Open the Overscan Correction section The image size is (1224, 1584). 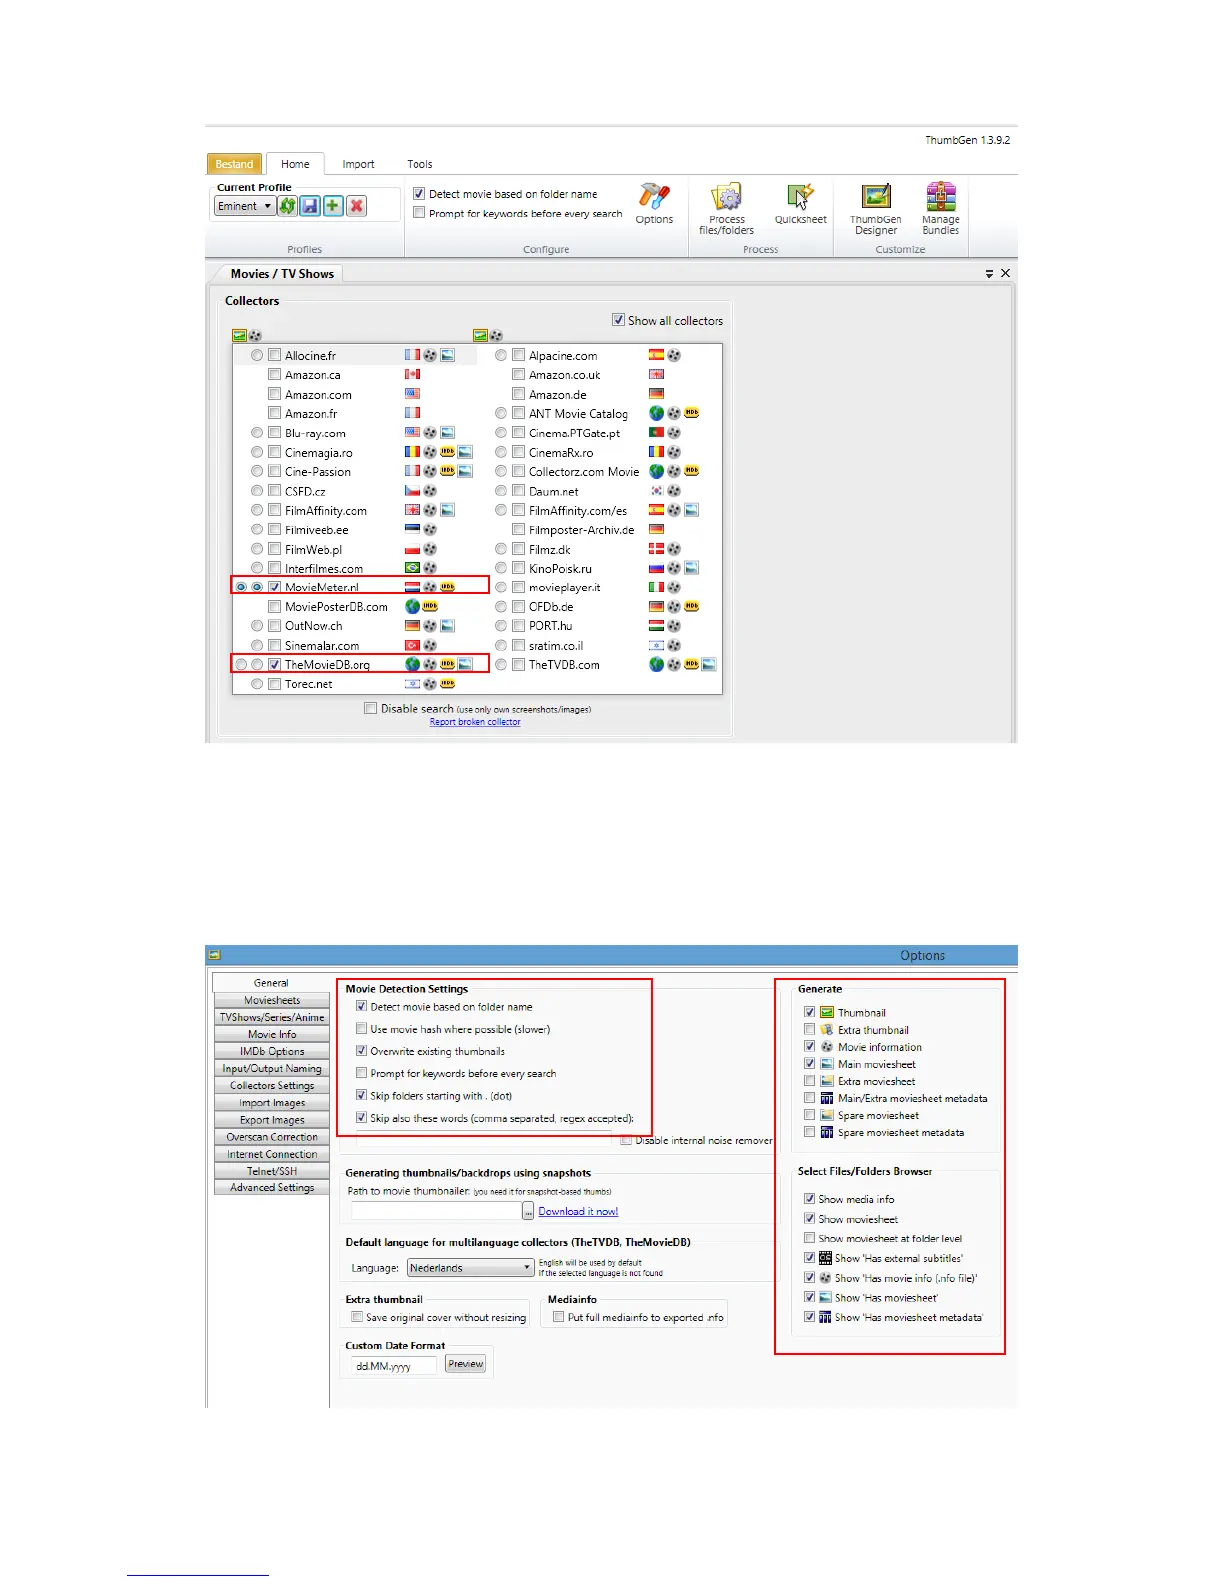pos(272,1137)
